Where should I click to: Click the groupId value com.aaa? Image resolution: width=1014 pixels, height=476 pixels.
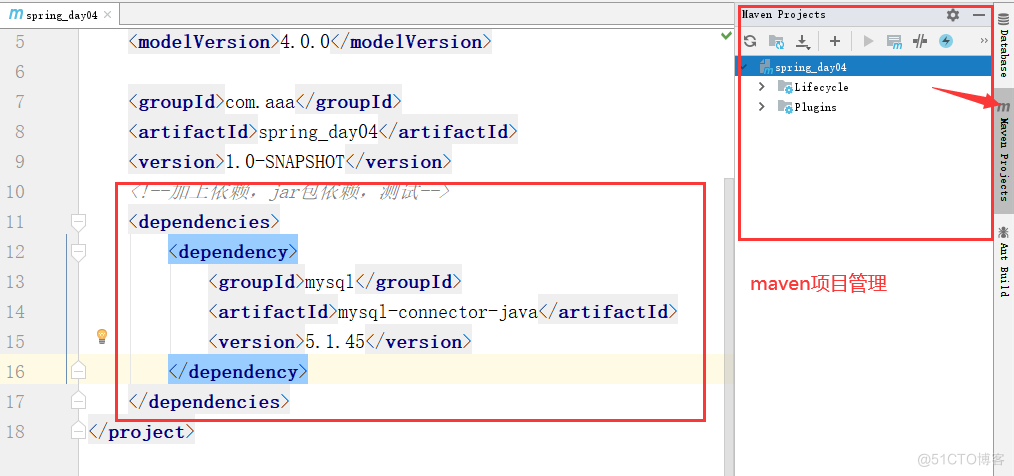click(x=260, y=102)
